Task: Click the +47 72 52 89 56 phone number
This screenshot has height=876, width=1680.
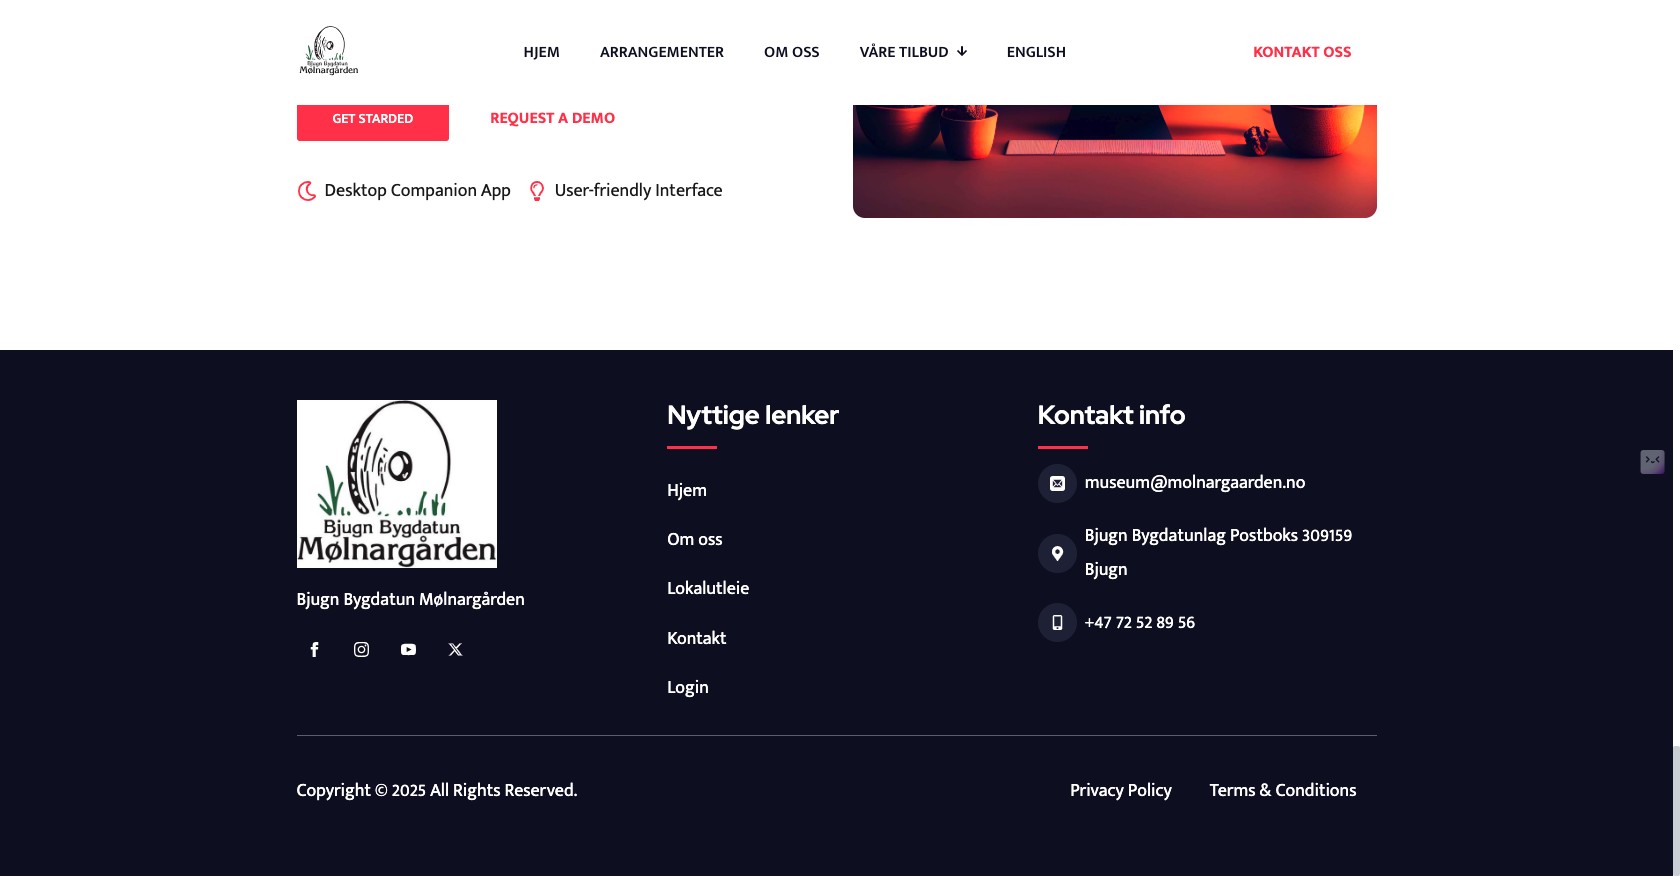Action: point(1140,622)
